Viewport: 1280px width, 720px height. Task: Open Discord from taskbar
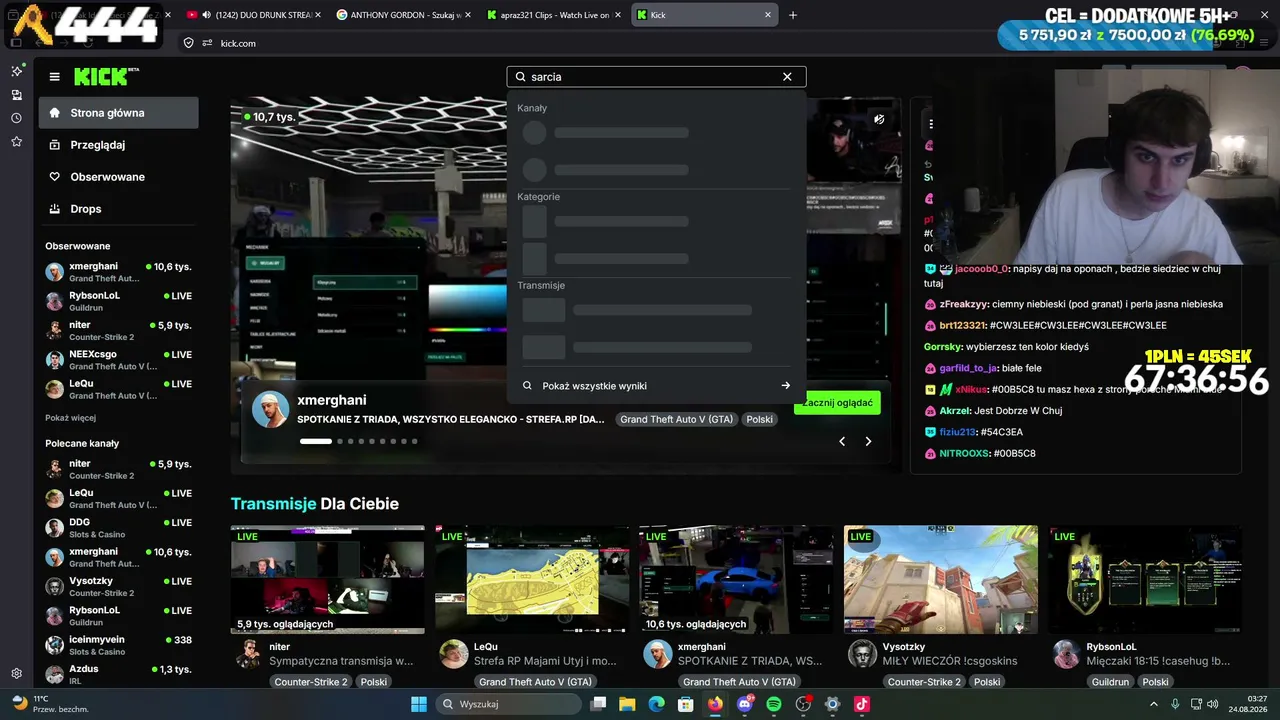click(745, 704)
